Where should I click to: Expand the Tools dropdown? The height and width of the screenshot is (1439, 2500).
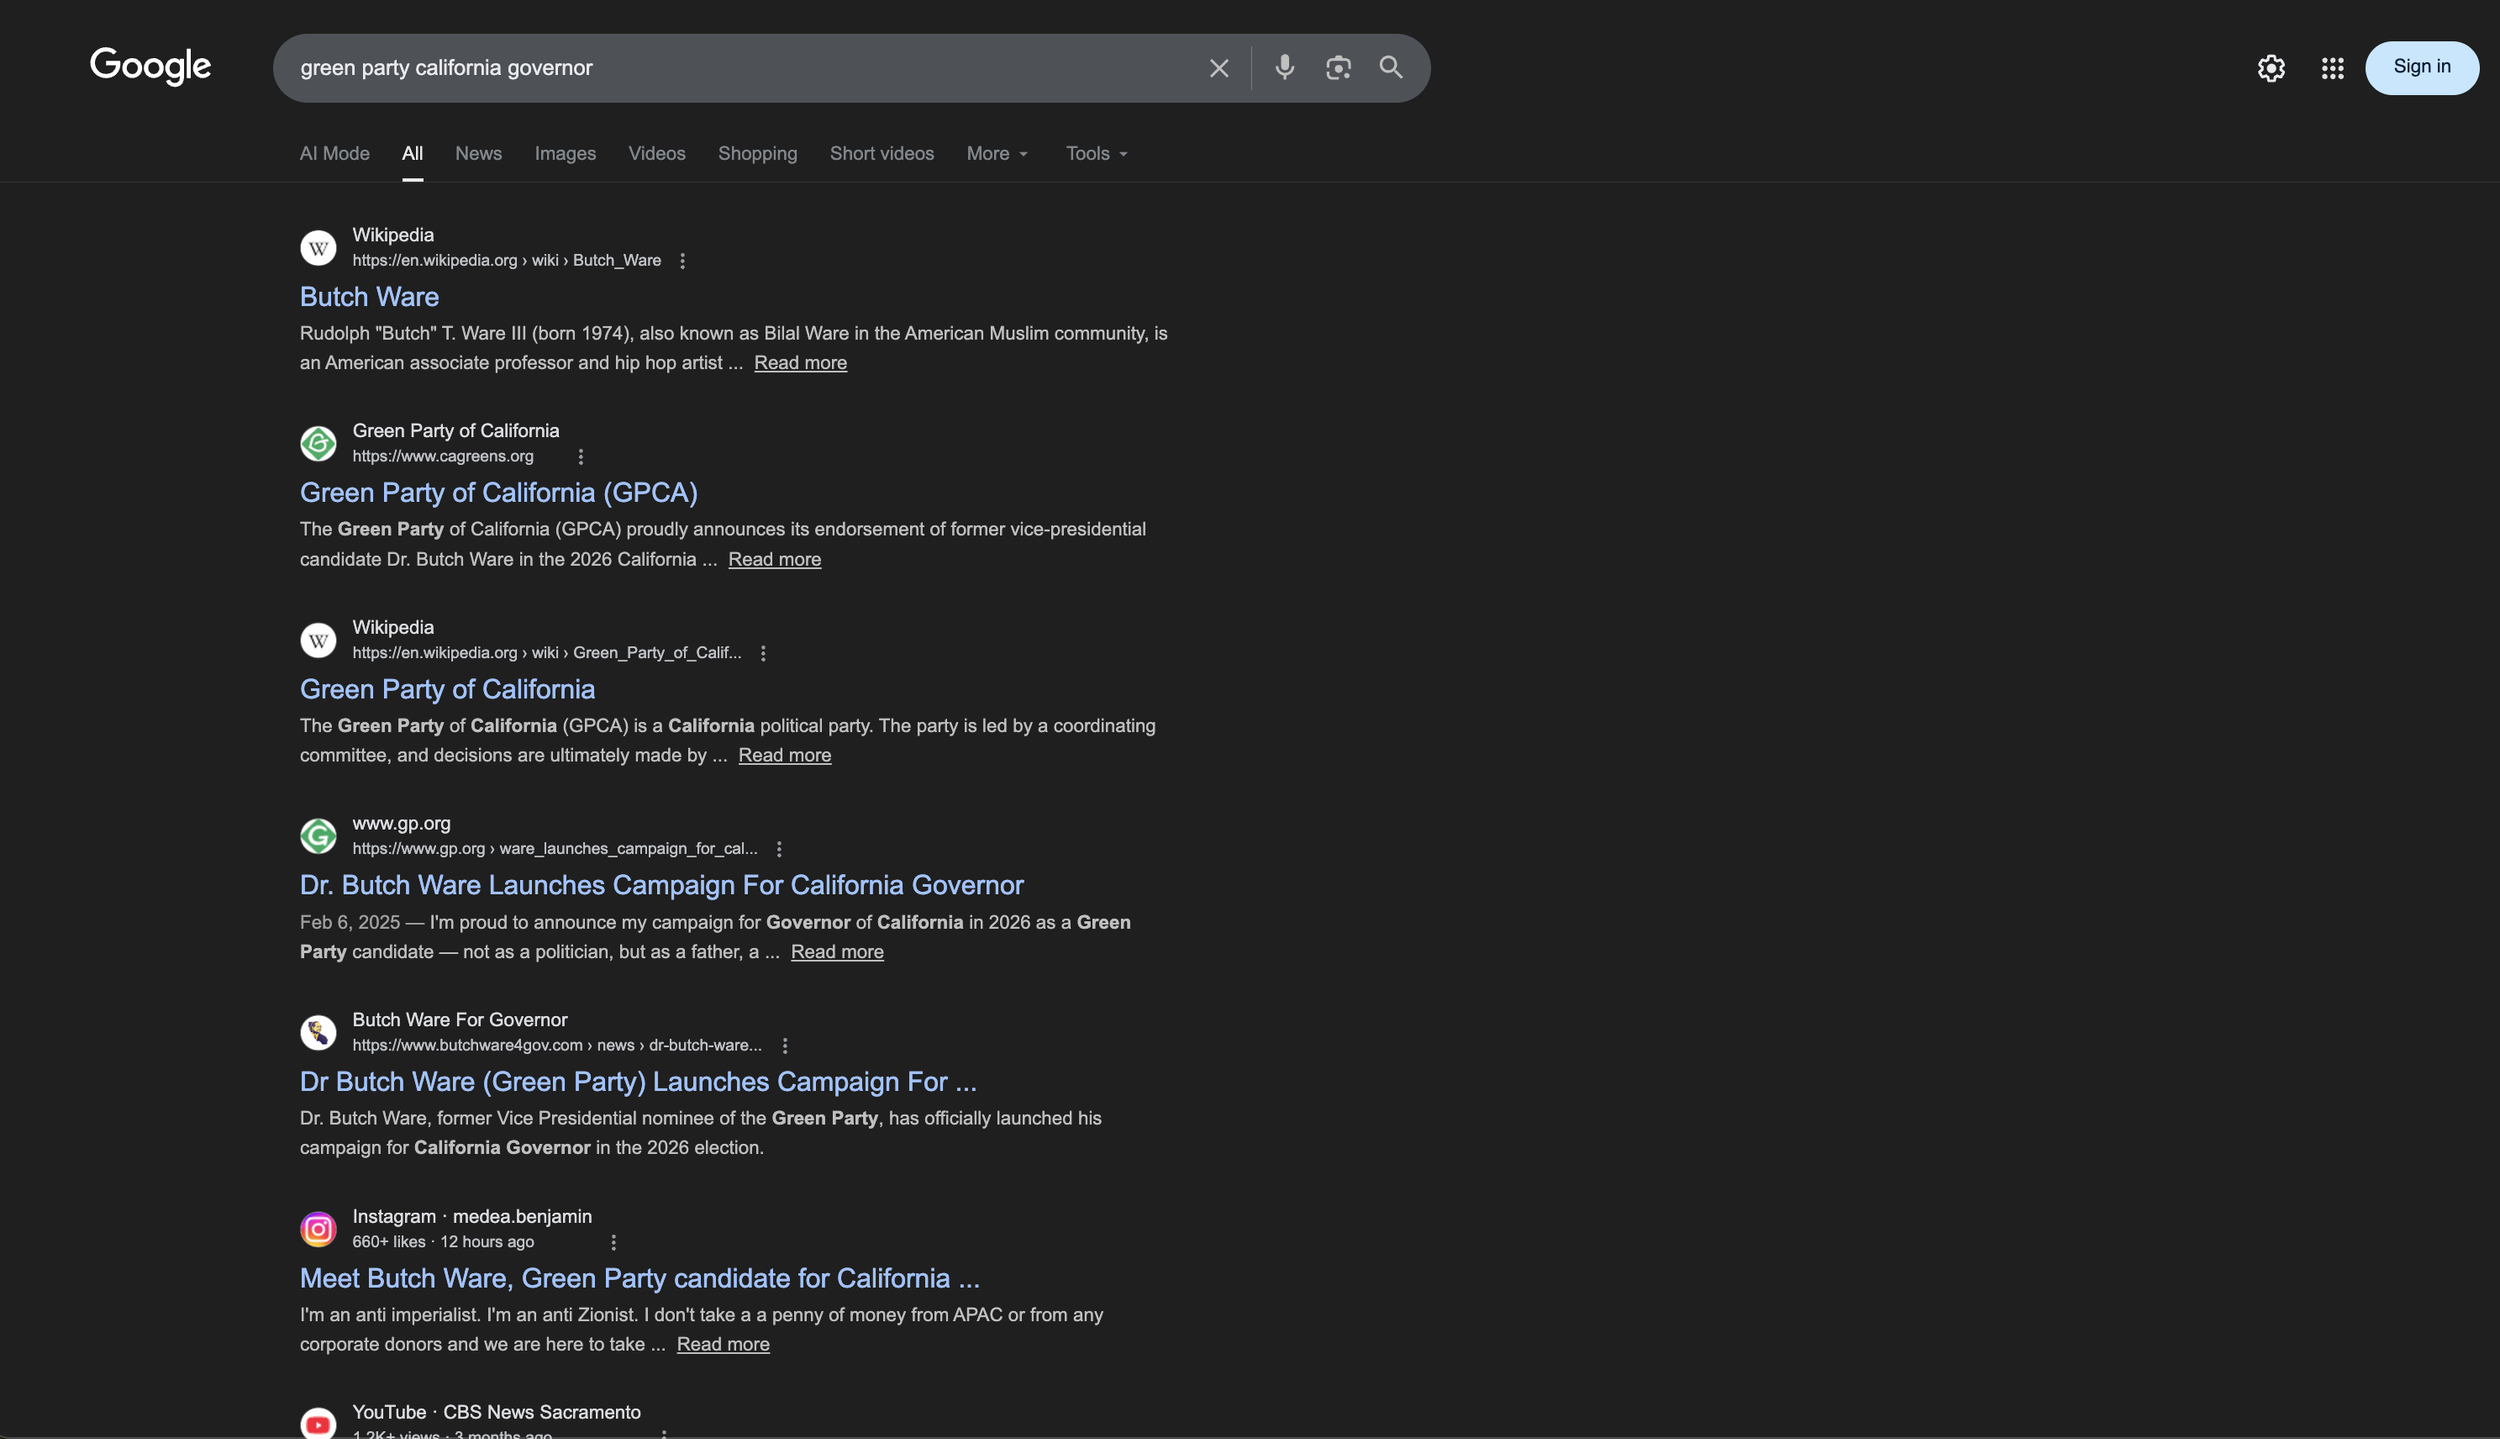(1096, 154)
